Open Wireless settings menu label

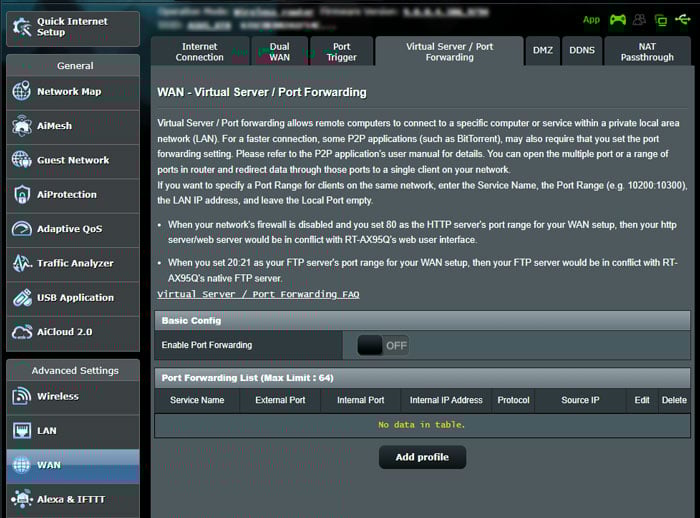tap(58, 397)
